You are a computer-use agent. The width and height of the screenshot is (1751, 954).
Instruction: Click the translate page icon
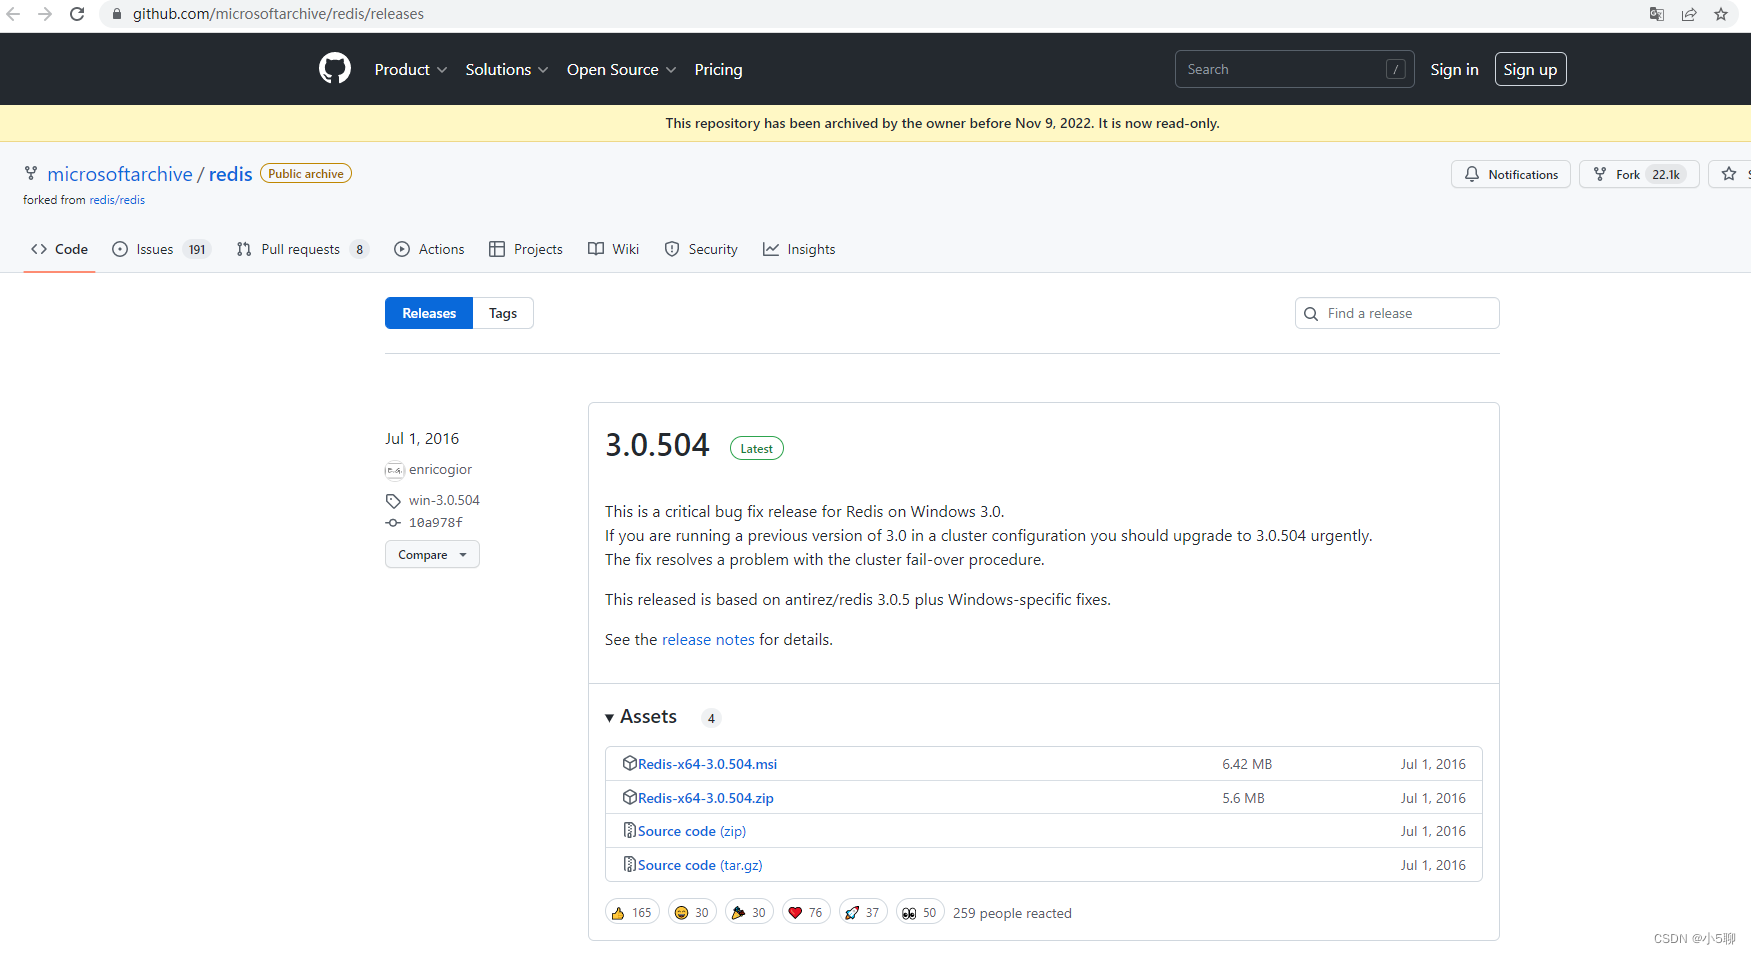coord(1657,14)
